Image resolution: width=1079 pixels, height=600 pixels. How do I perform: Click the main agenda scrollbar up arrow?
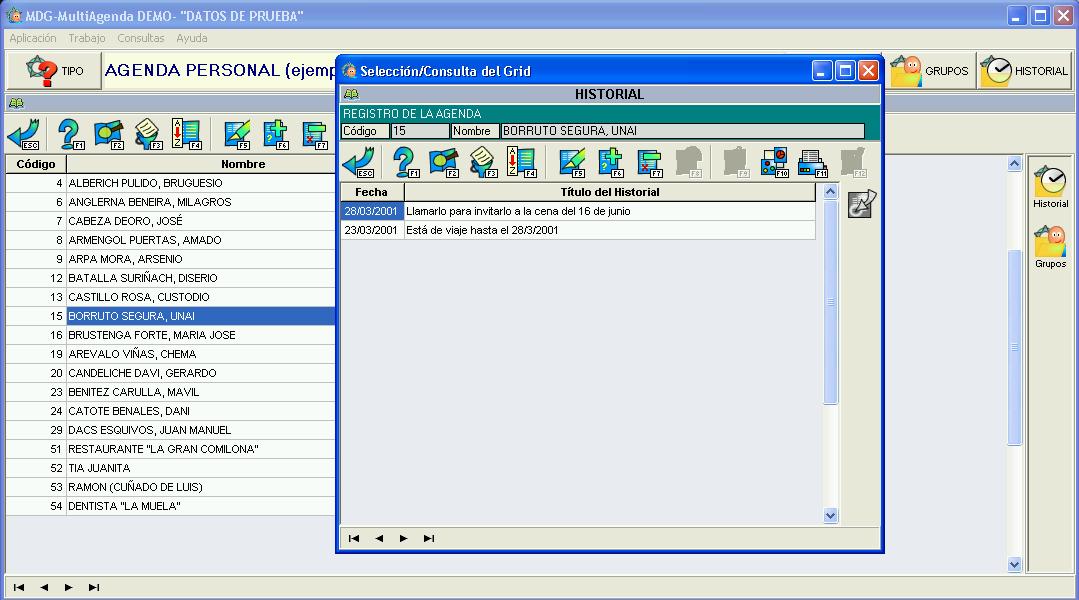(1014, 164)
